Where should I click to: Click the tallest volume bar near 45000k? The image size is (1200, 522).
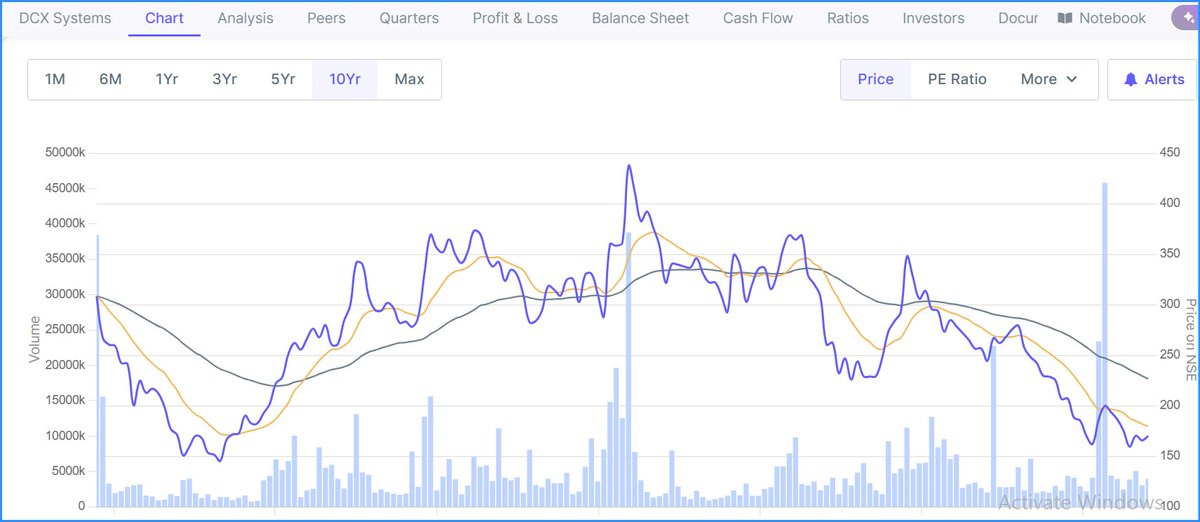(x=1105, y=344)
